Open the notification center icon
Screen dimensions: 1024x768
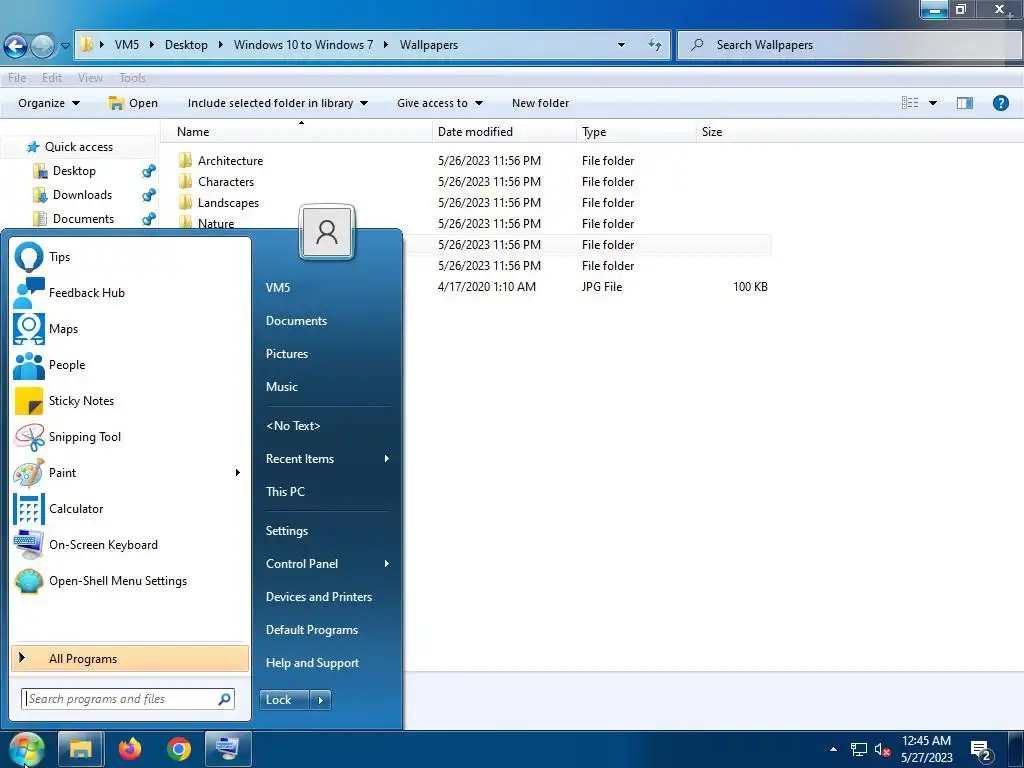click(x=981, y=750)
